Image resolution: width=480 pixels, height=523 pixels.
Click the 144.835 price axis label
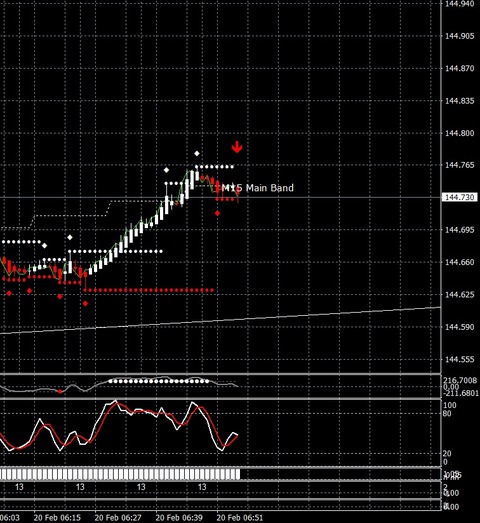click(x=460, y=101)
